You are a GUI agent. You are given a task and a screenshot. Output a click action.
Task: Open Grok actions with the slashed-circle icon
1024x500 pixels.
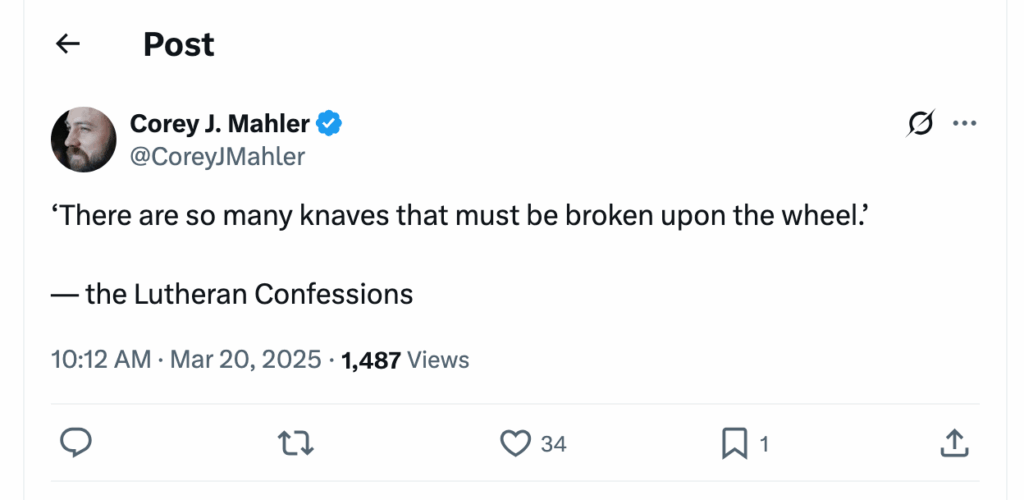click(920, 124)
